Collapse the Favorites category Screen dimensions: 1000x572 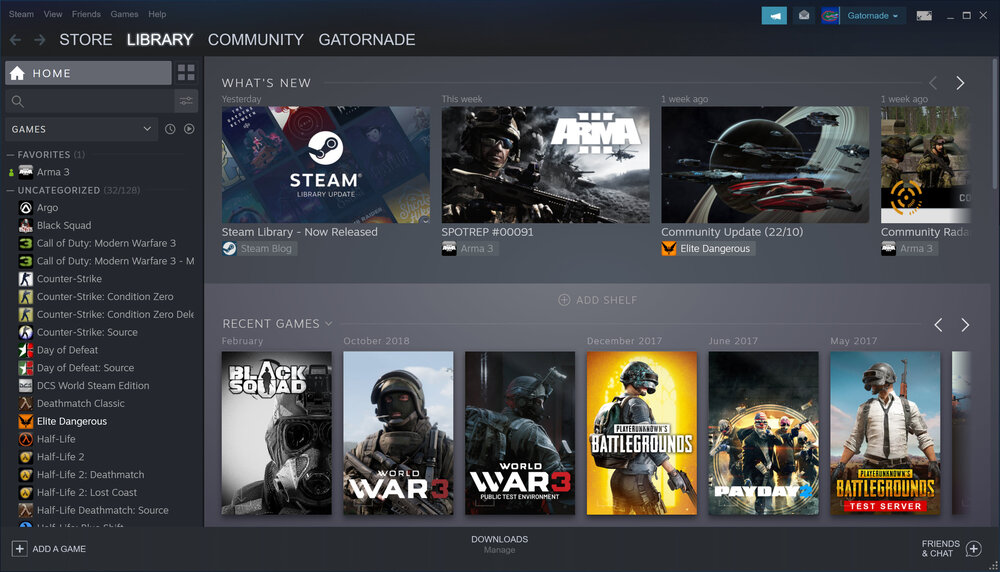tap(10, 154)
